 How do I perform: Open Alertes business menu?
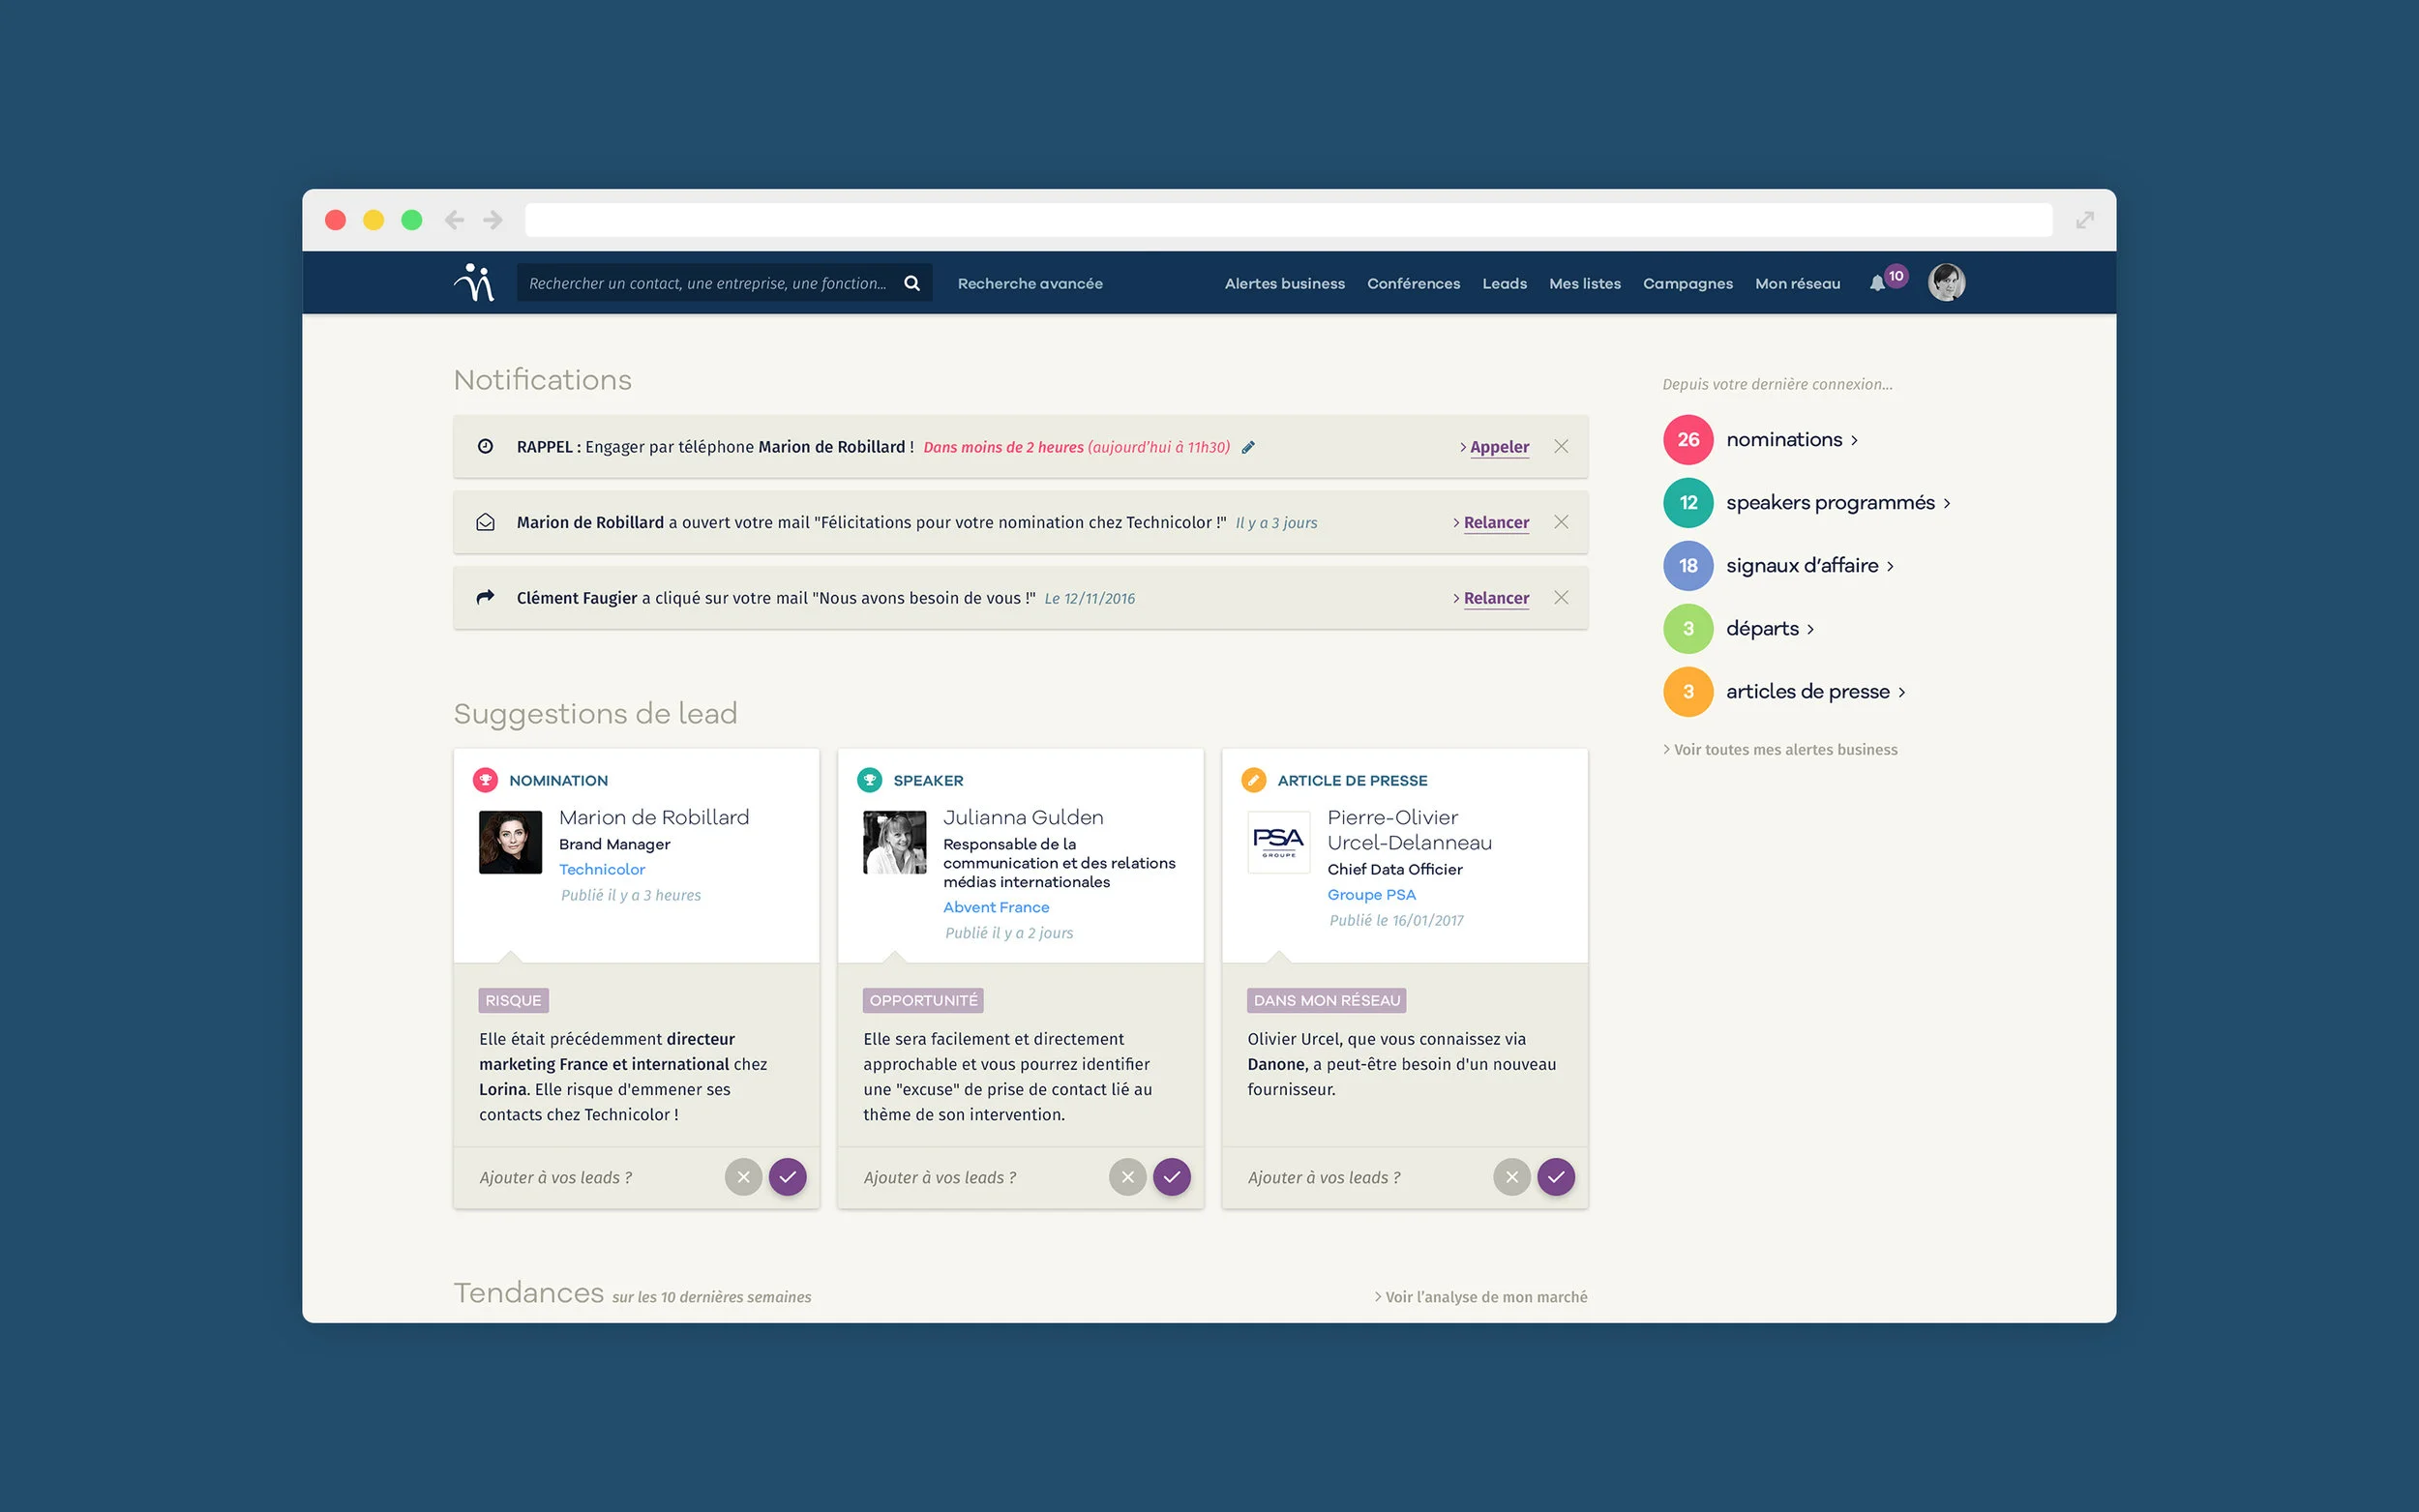click(1284, 283)
